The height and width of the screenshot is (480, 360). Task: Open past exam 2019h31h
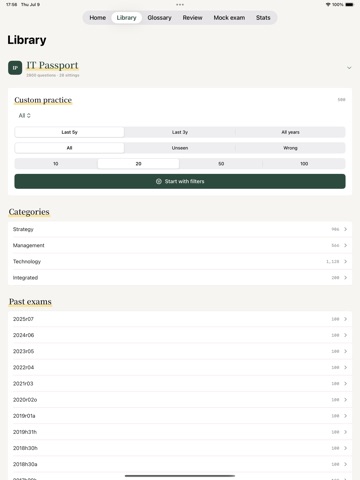180,432
